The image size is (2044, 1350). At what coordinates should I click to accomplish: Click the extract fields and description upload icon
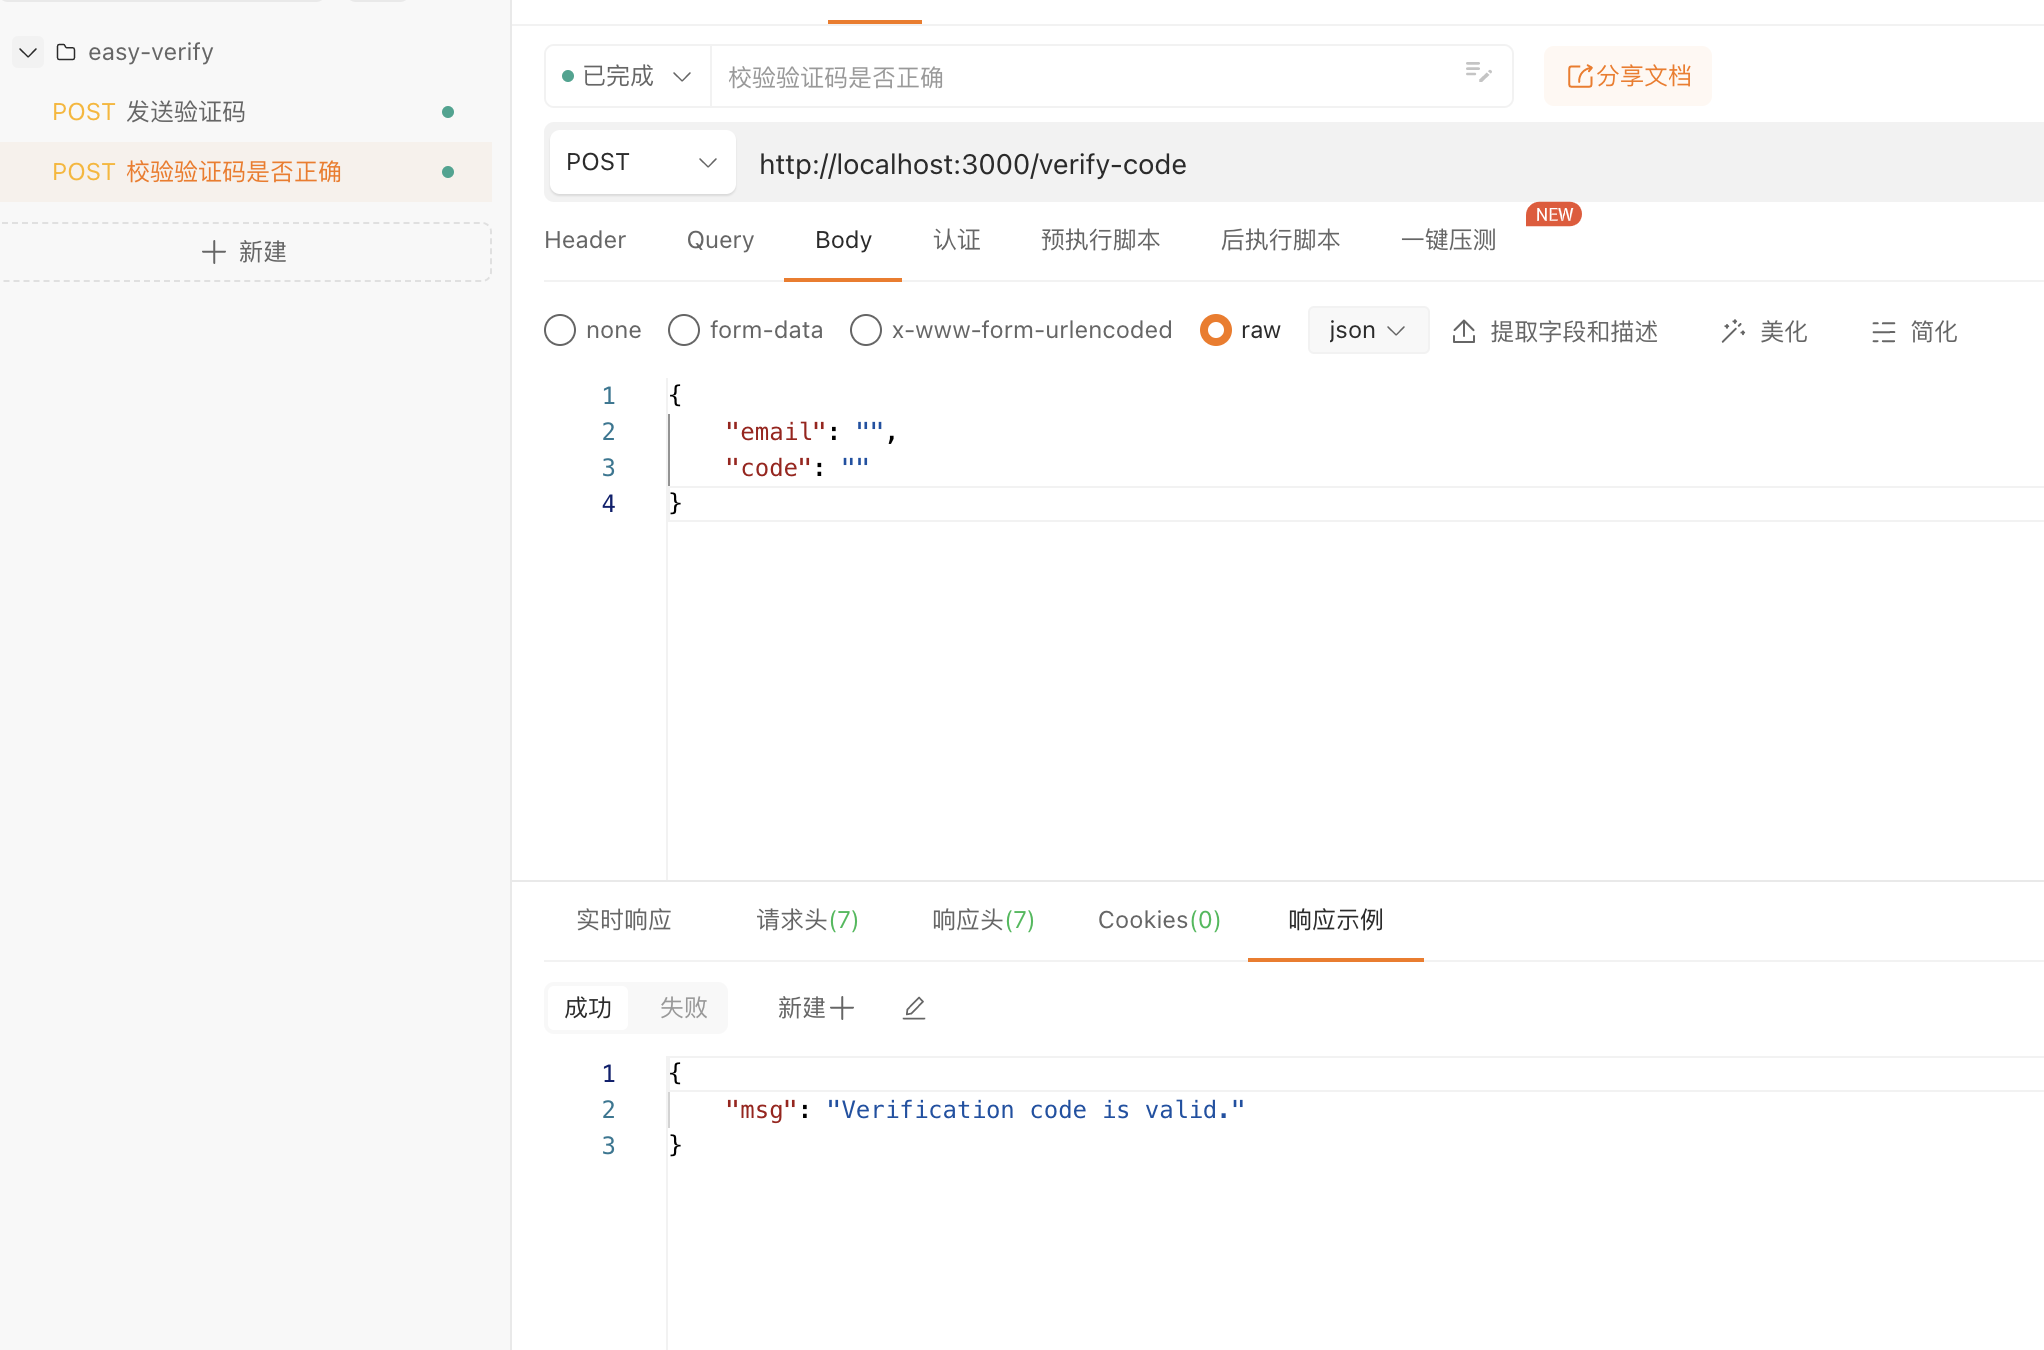point(1464,331)
